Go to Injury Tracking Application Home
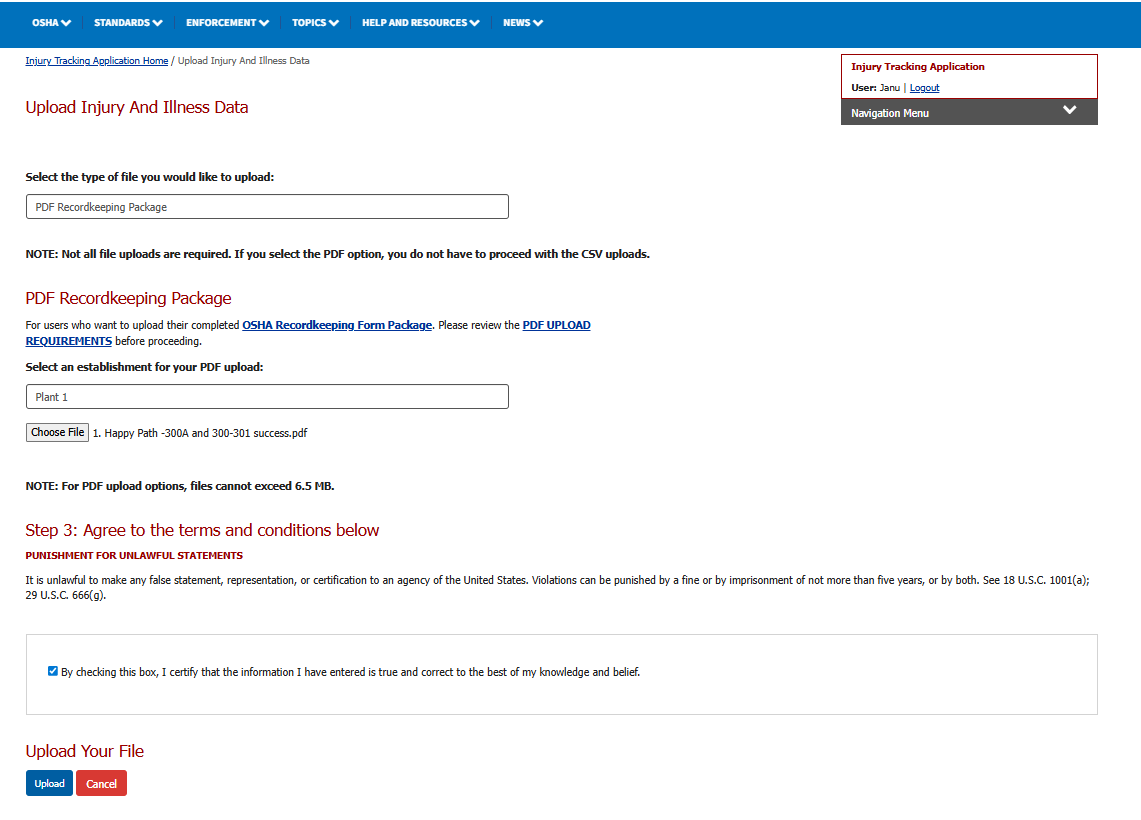This screenshot has width=1141, height=820. point(97,61)
